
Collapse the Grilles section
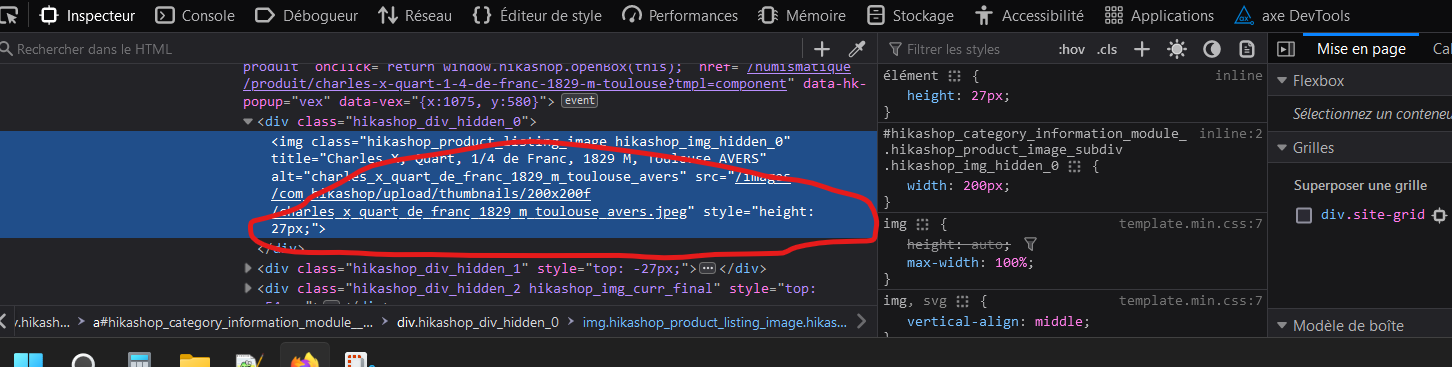pyautogui.click(x=1282, y=148)
